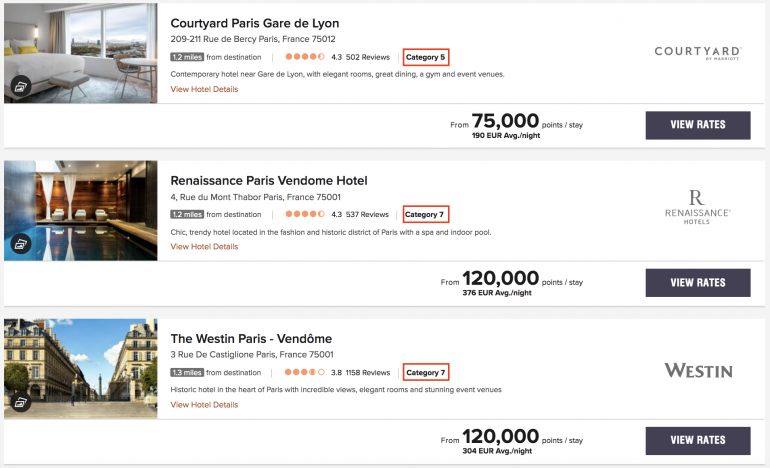View rates for The Westin Paris - Vendôme
The image size is (770, 468).
point(698,440)
